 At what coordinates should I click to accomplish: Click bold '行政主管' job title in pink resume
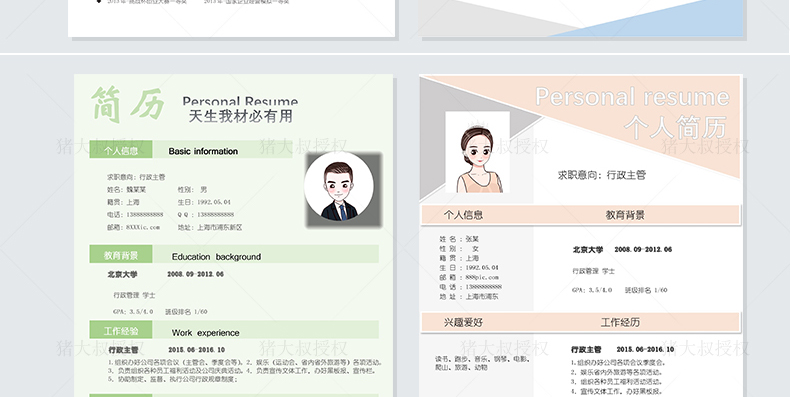(x=586, y=350)
